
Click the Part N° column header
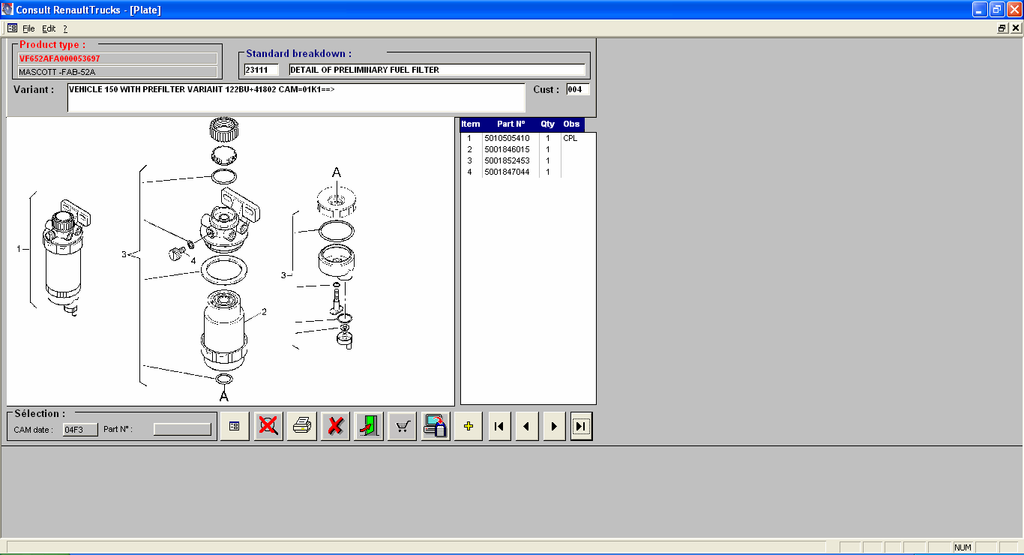[511, 124]
